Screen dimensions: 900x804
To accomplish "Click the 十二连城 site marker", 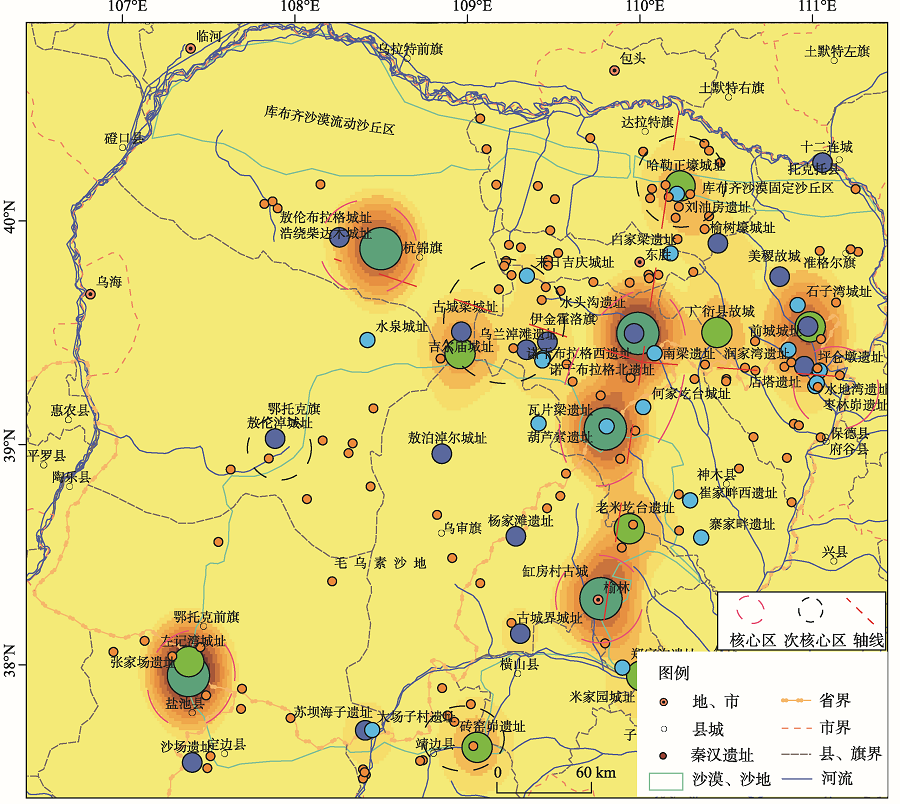I will [822, 163].
